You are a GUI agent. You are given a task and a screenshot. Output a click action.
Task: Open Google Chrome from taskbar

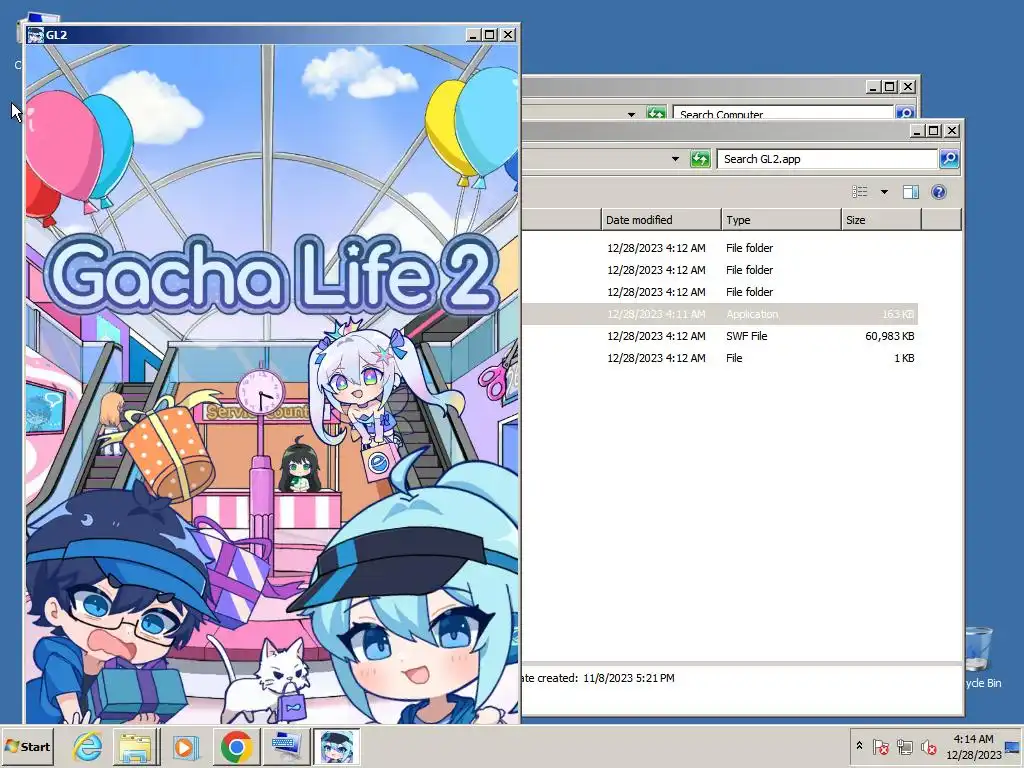click(236, 746)
